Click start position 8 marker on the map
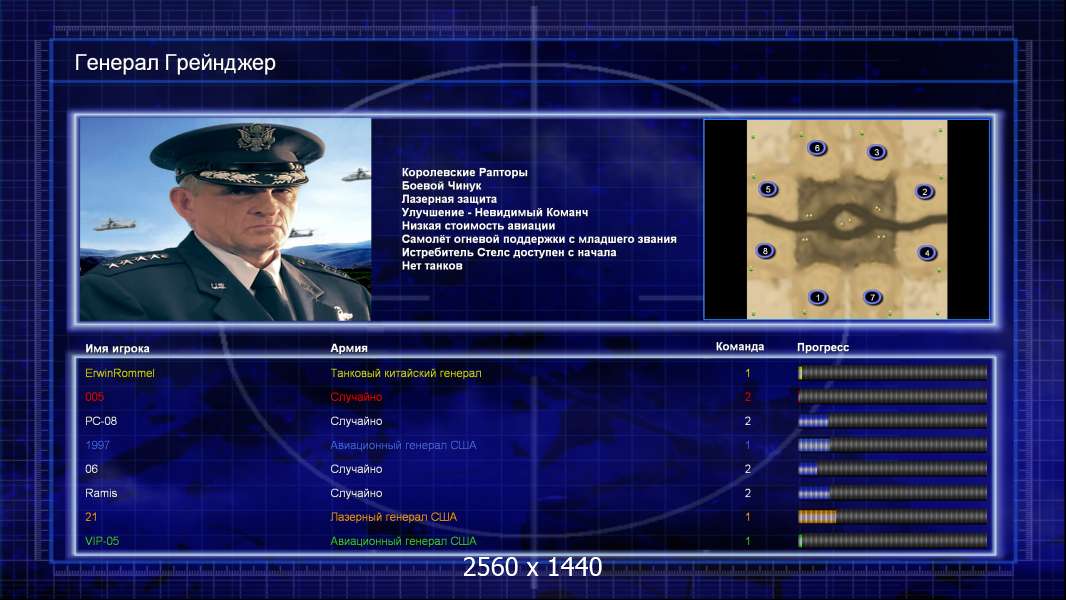This screenshot has height=600, width=1066. tap(766, 251)
